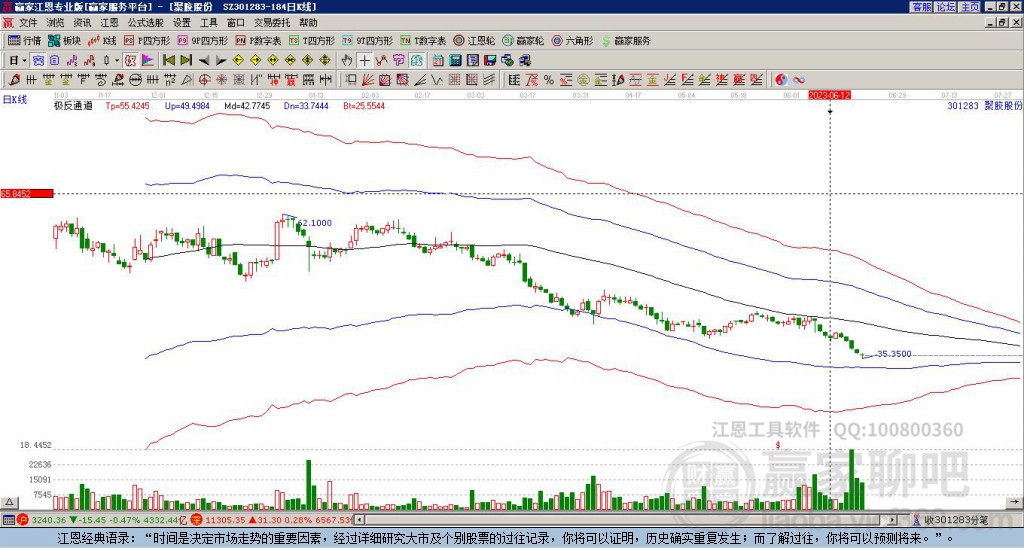Image resolution: width=1024 pixels, height=548 pixels.
Task: Click the save floppy disk icon
Action: click(x=490, y=61)
